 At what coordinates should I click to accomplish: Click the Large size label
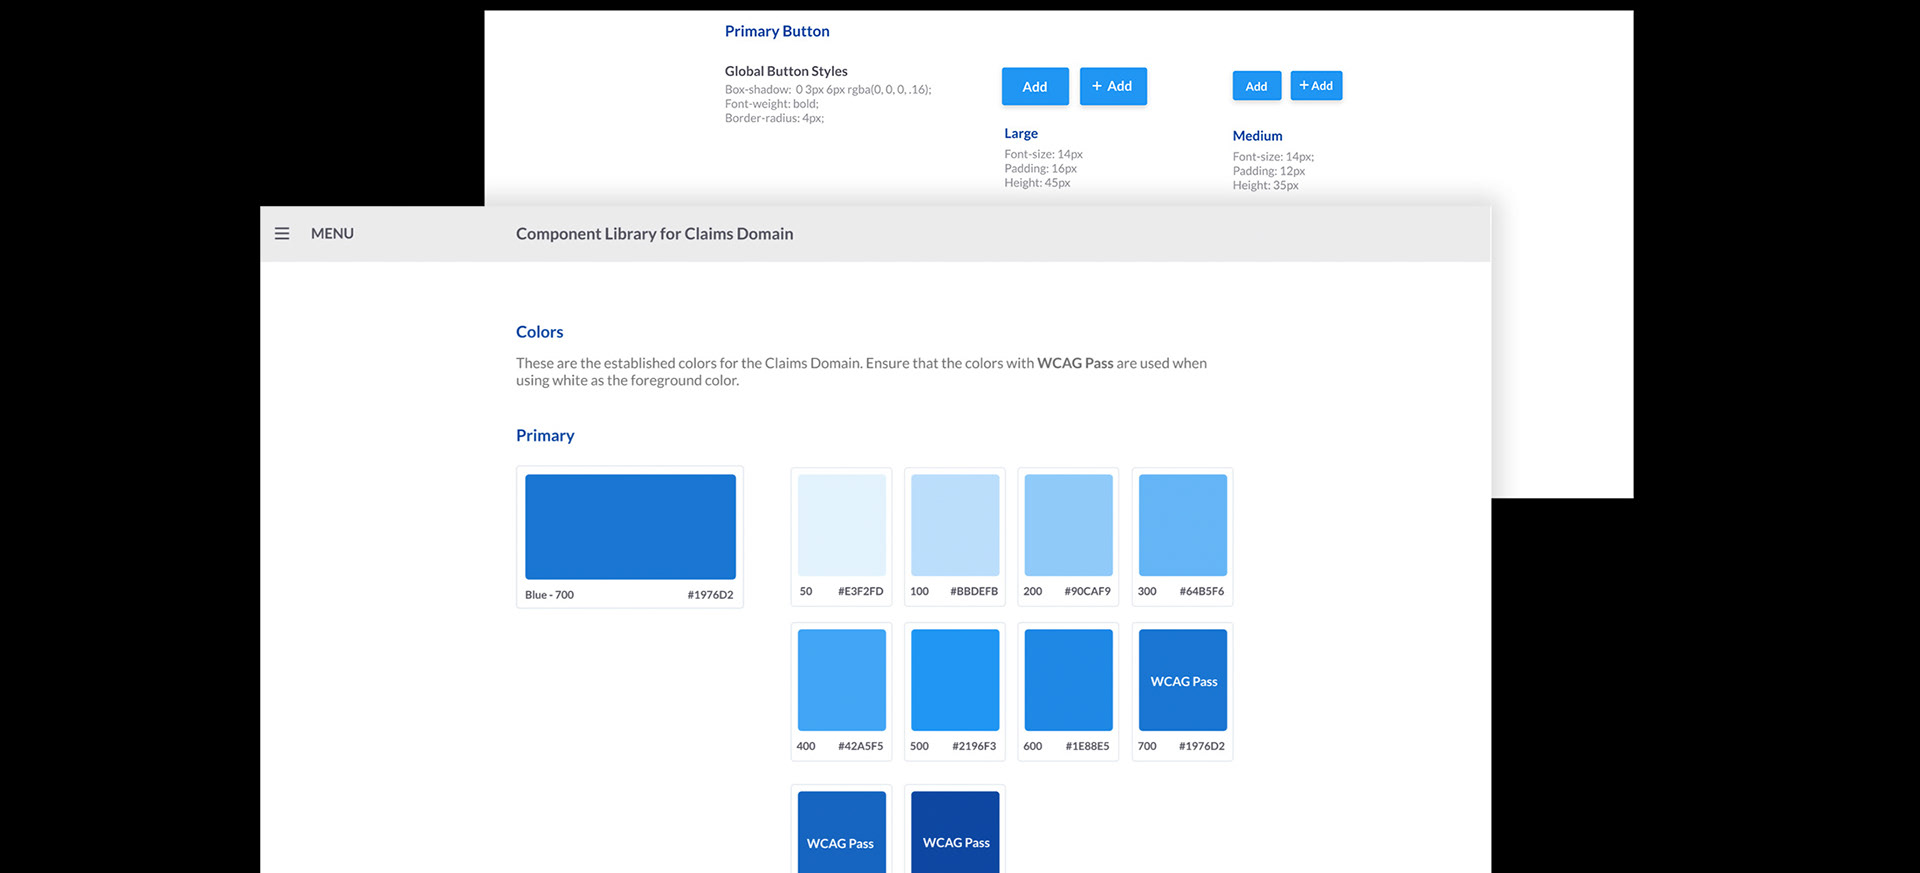point(1021,133)
